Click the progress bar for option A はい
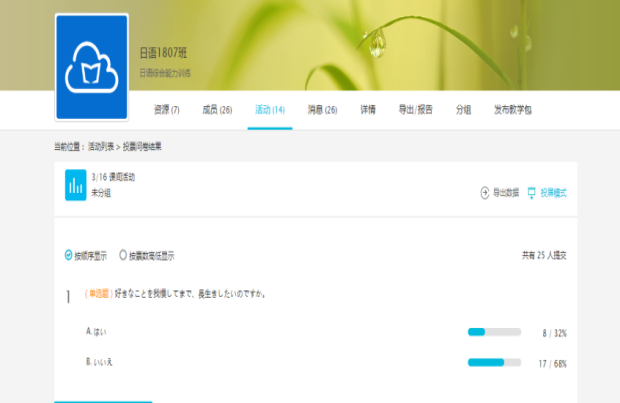Viewport: 620px width, 403px height. click(x=494, y=331)
